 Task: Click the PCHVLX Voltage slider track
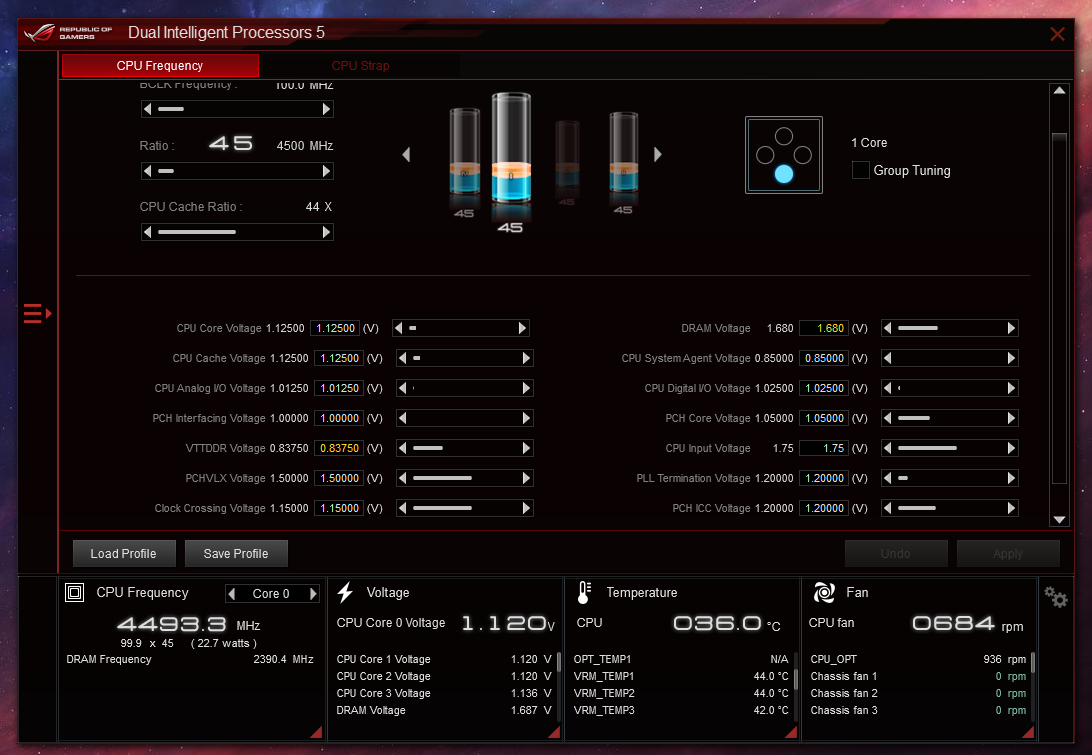click(465, 478)
